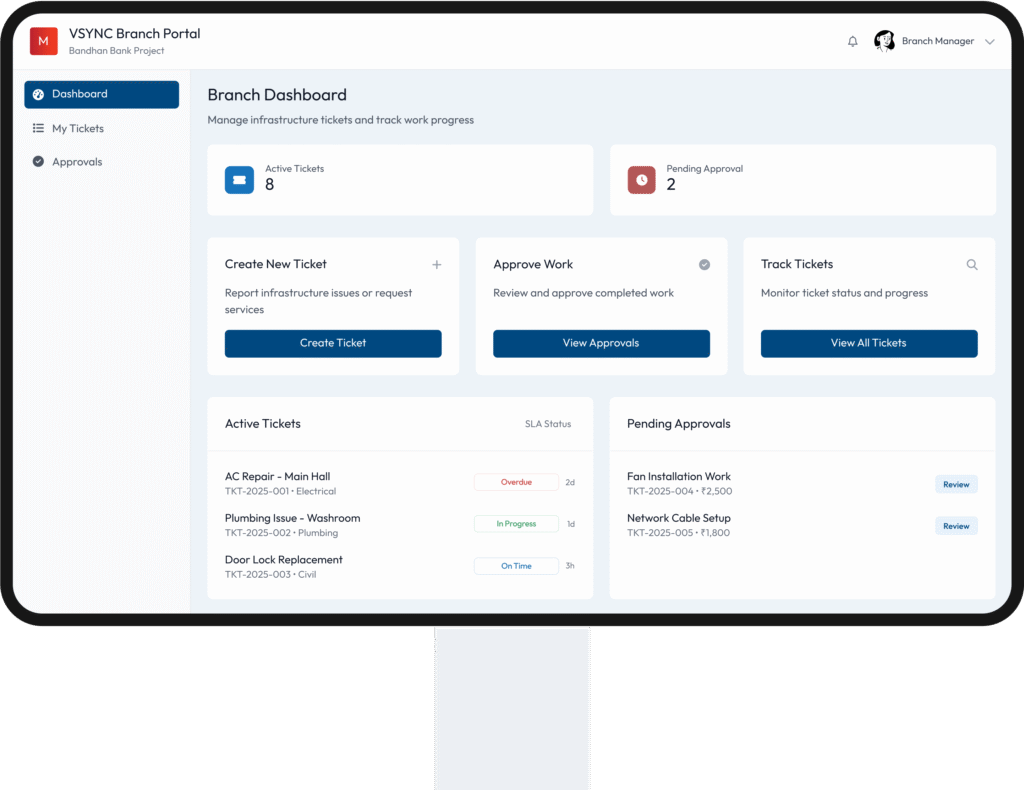Expand the Branch Manager dropdown chevron

point(990,42)
